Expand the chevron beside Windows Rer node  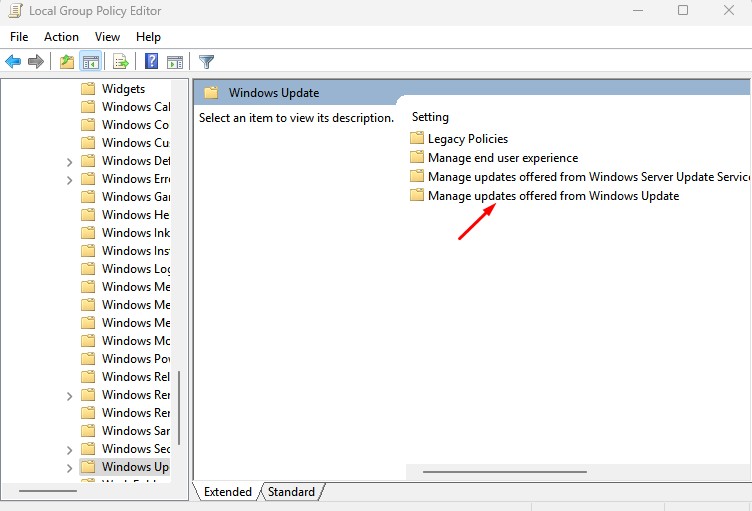(x=70, y=396)
